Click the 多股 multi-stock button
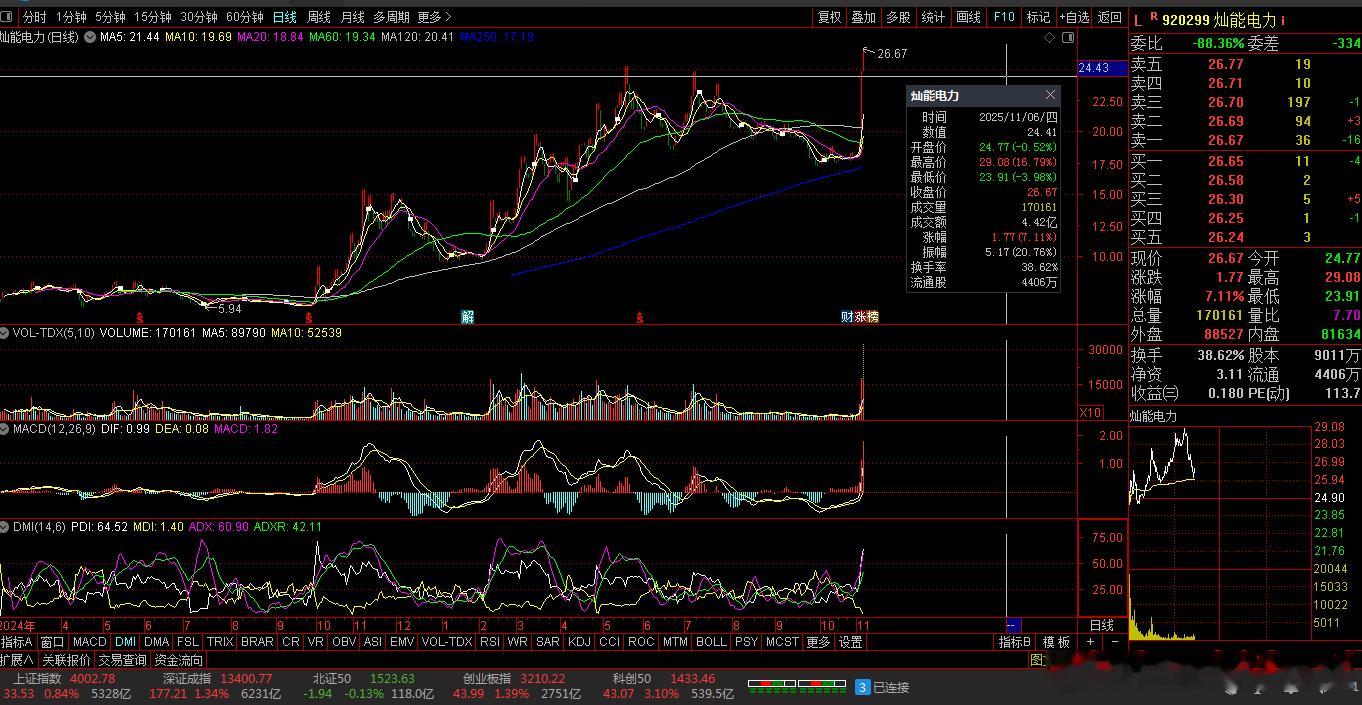The height and width of the screenshot is (705, 1362). pyautogui.click(x=898, y=17)
